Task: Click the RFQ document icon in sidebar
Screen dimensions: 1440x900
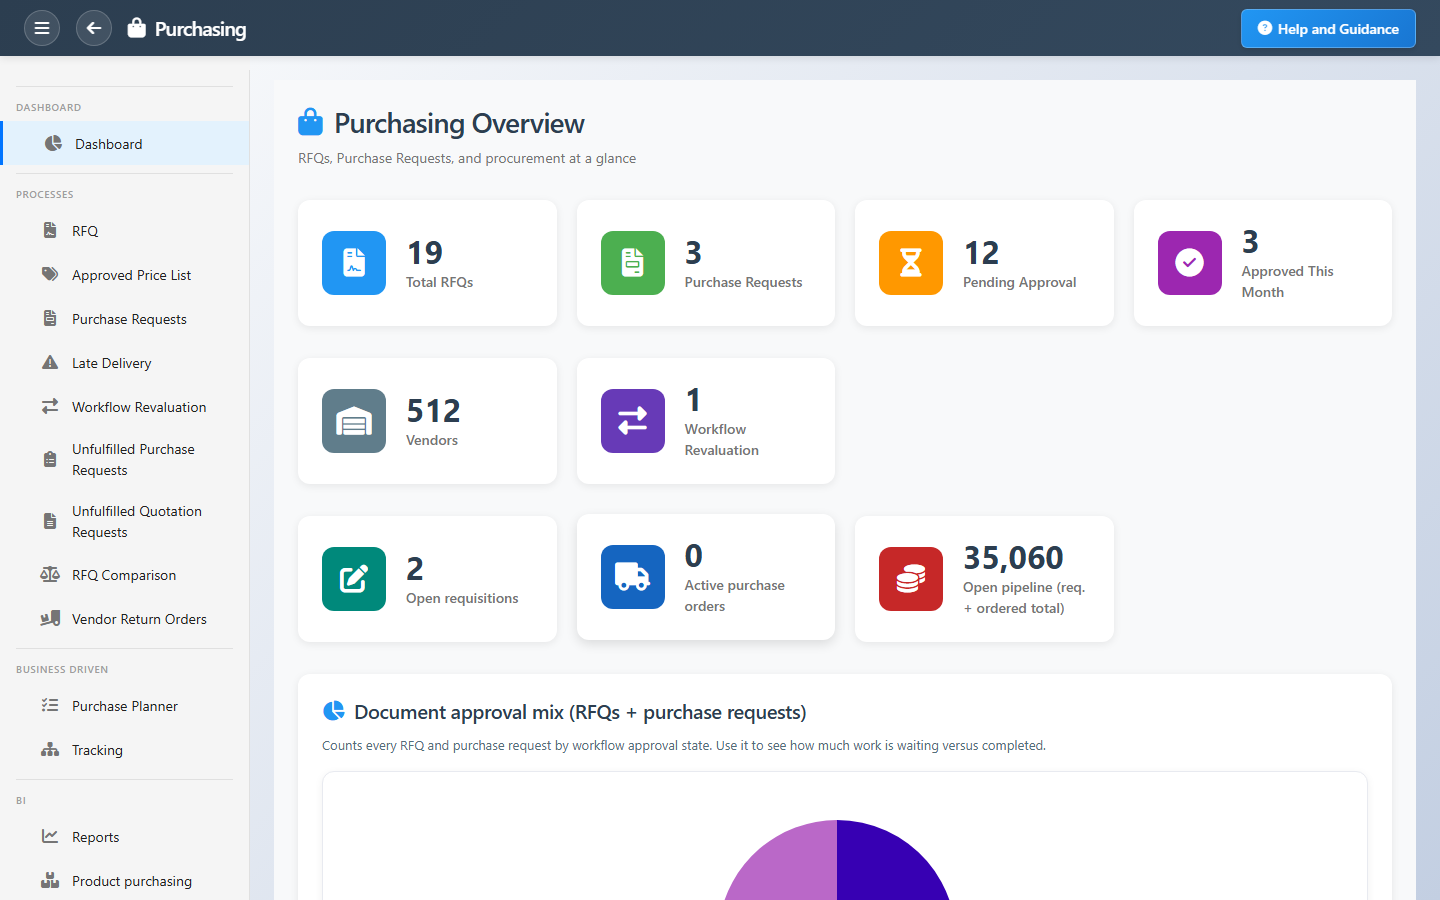Action: [50, 231]
